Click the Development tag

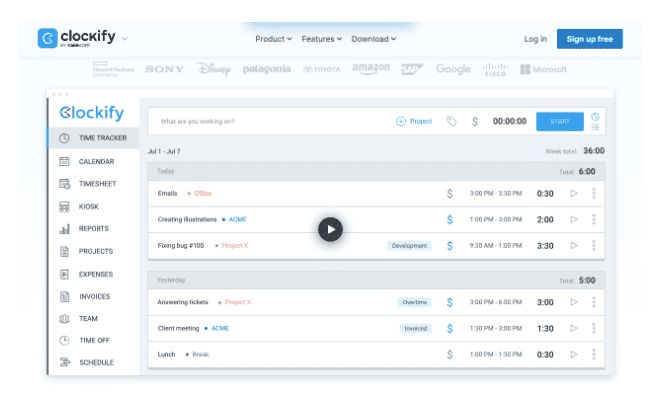click(x=409, y=246)
